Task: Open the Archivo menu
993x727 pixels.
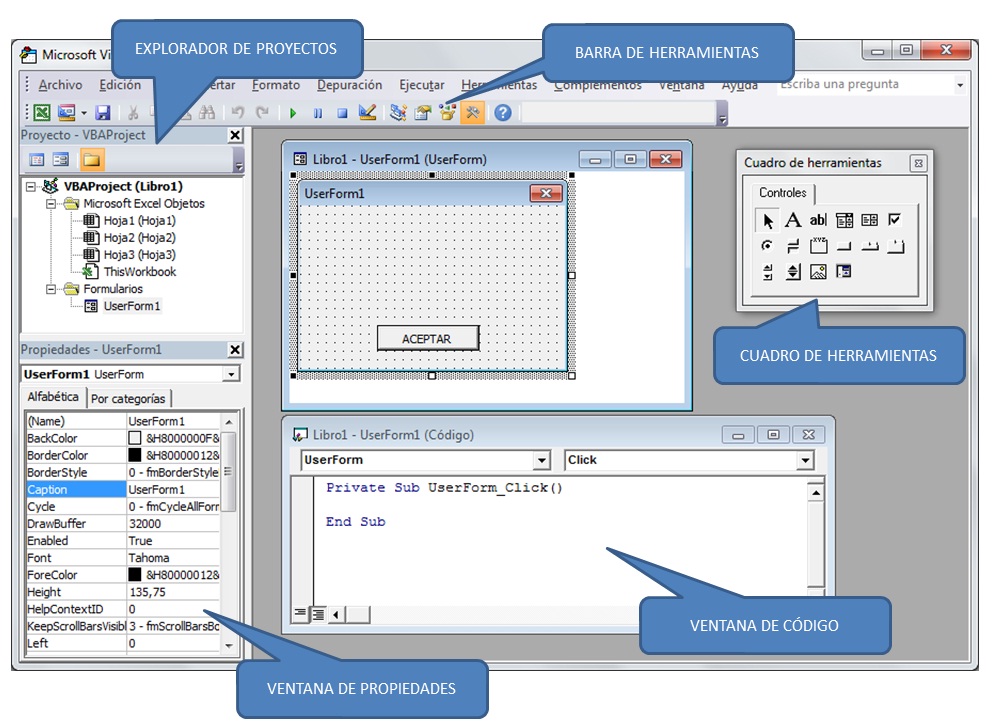Action: click(x=60, y=85)
